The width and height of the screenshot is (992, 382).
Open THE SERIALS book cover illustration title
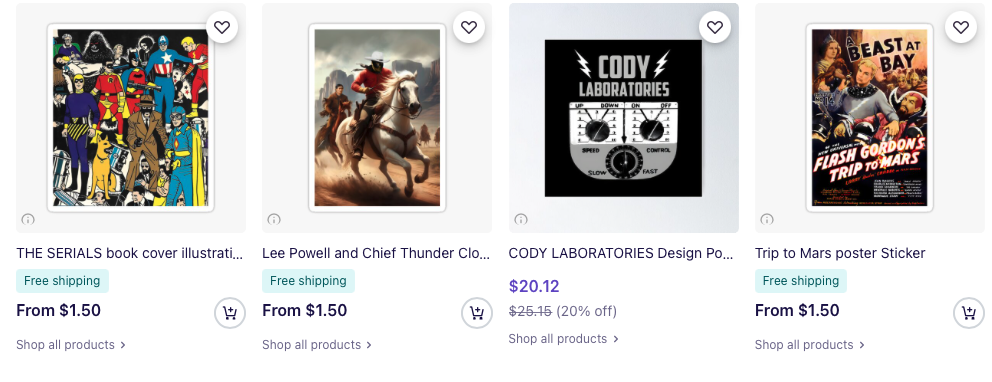pos(130,254)
